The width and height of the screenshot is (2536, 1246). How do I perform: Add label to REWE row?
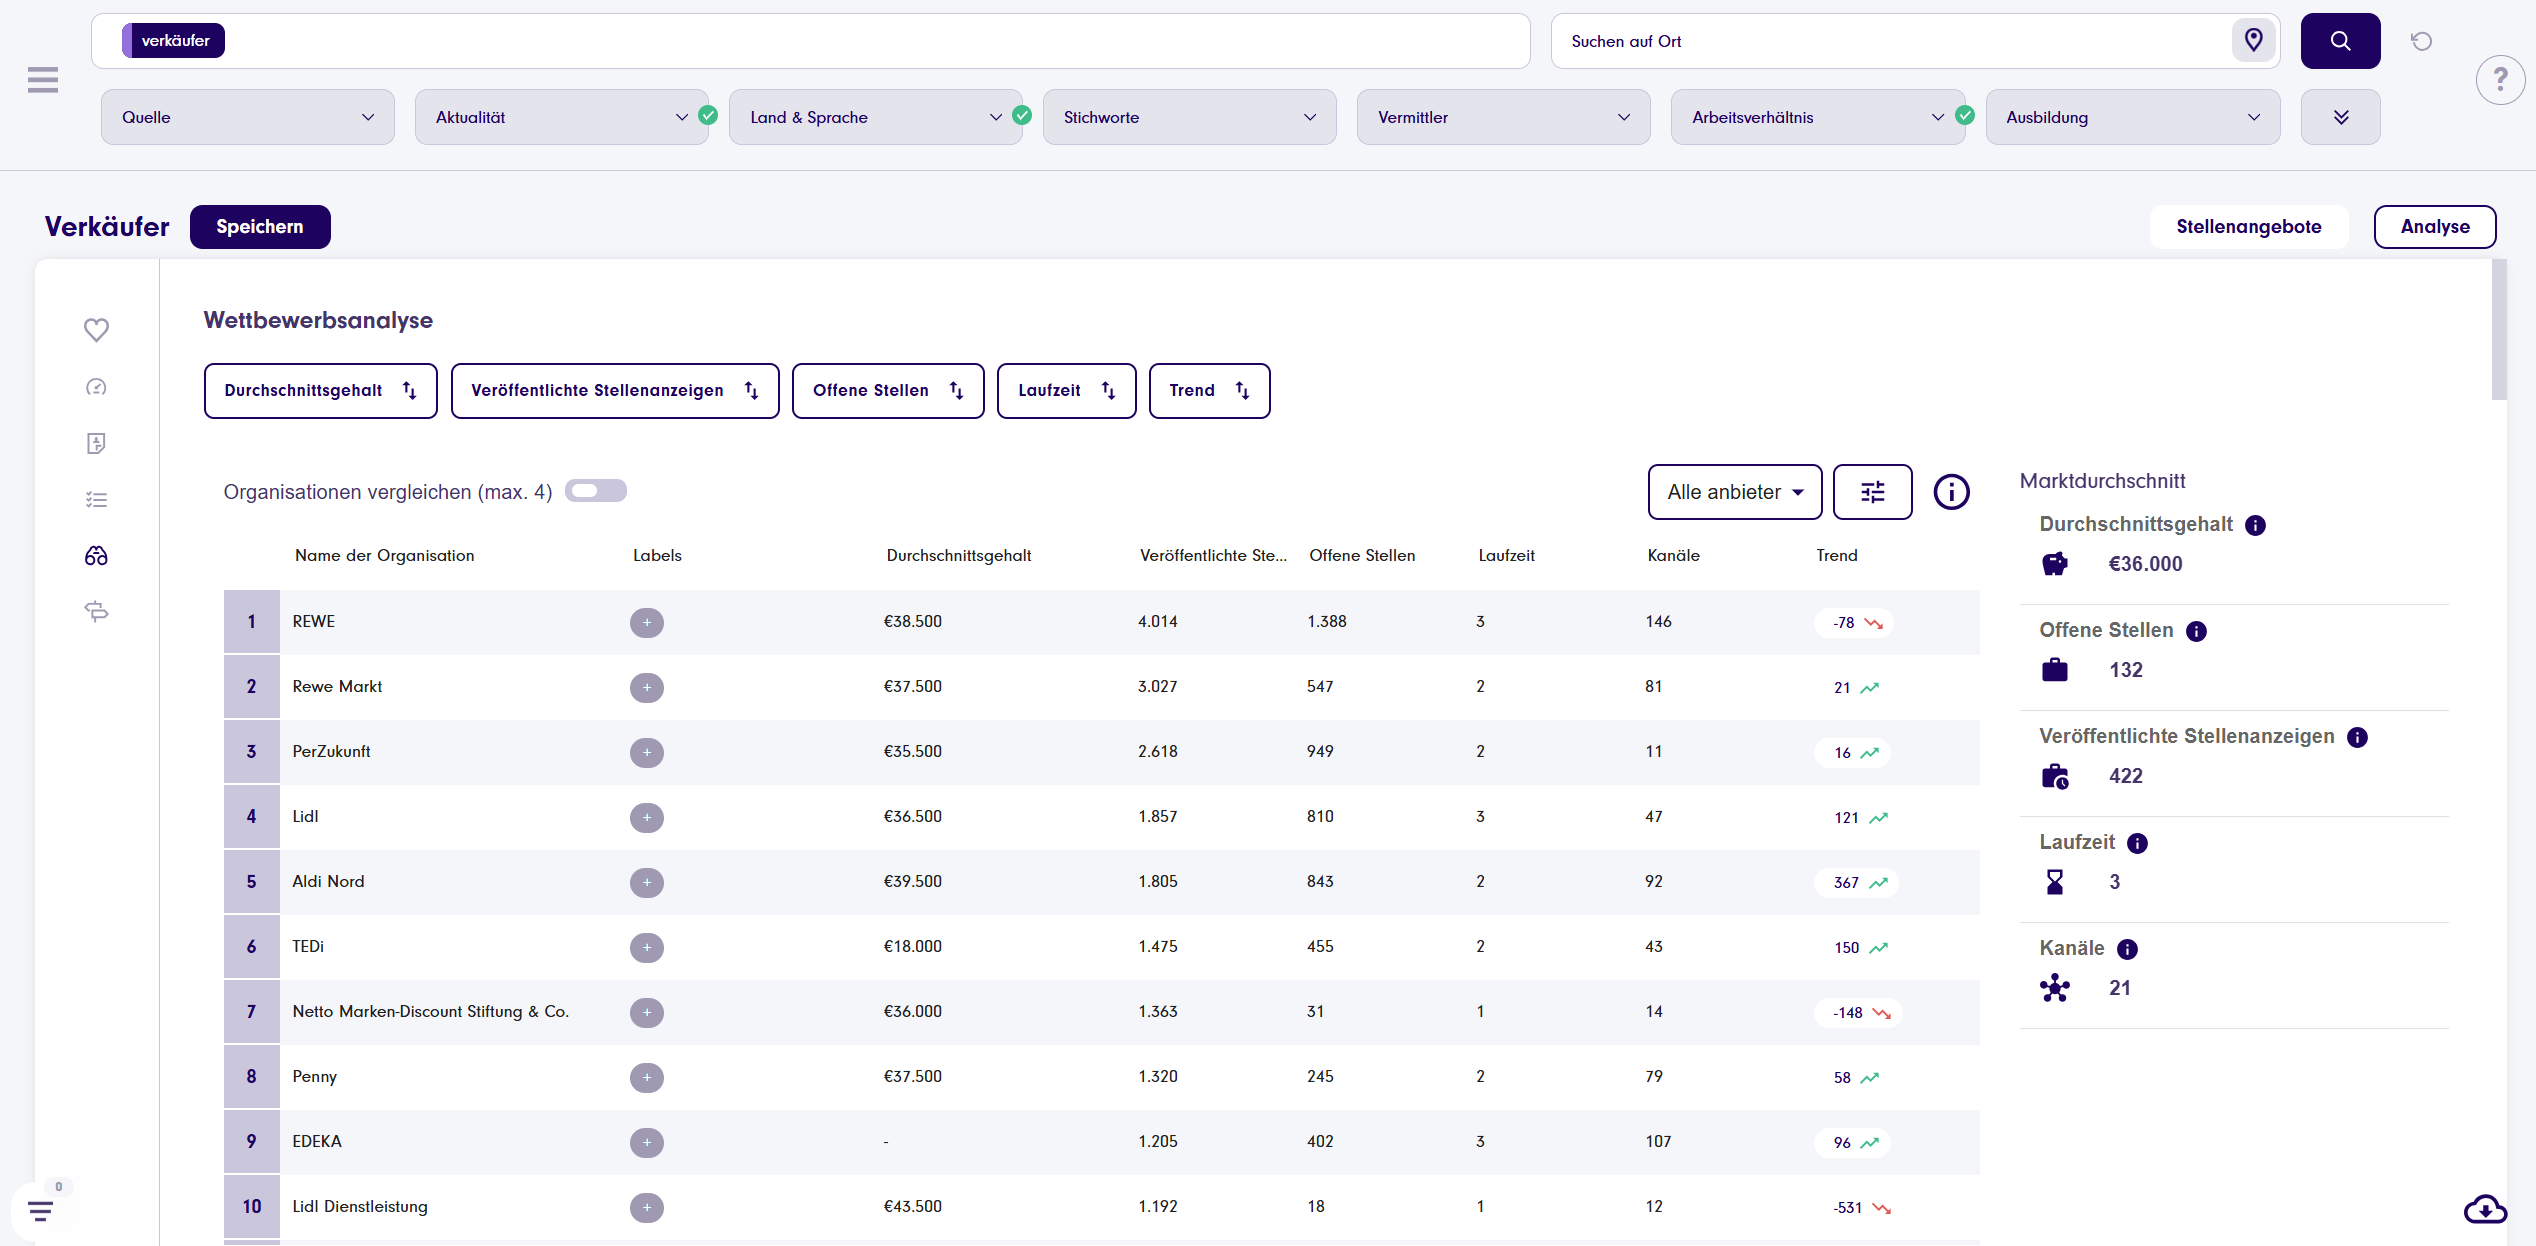tap(647, 622)
